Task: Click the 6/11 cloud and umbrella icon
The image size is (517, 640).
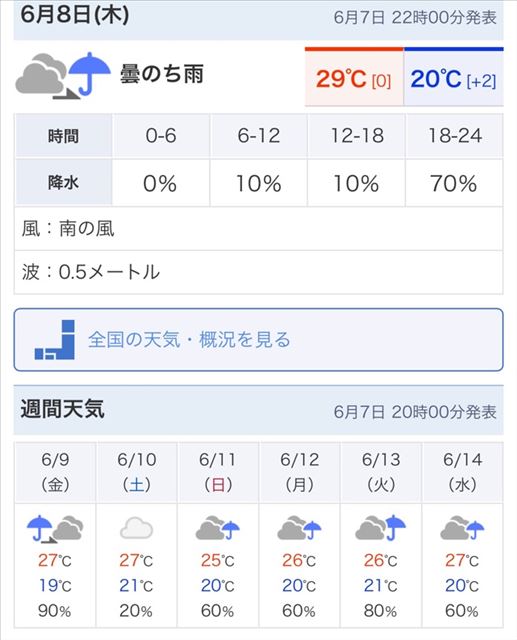Action: coord(217,528)
